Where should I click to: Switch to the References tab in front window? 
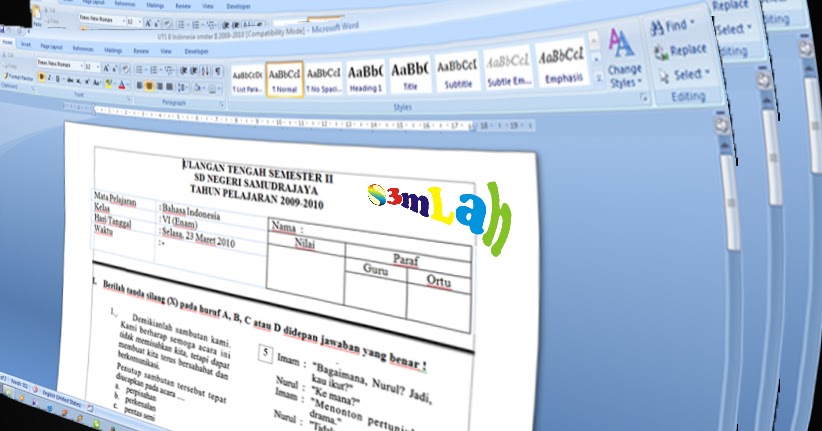[83, 49]
